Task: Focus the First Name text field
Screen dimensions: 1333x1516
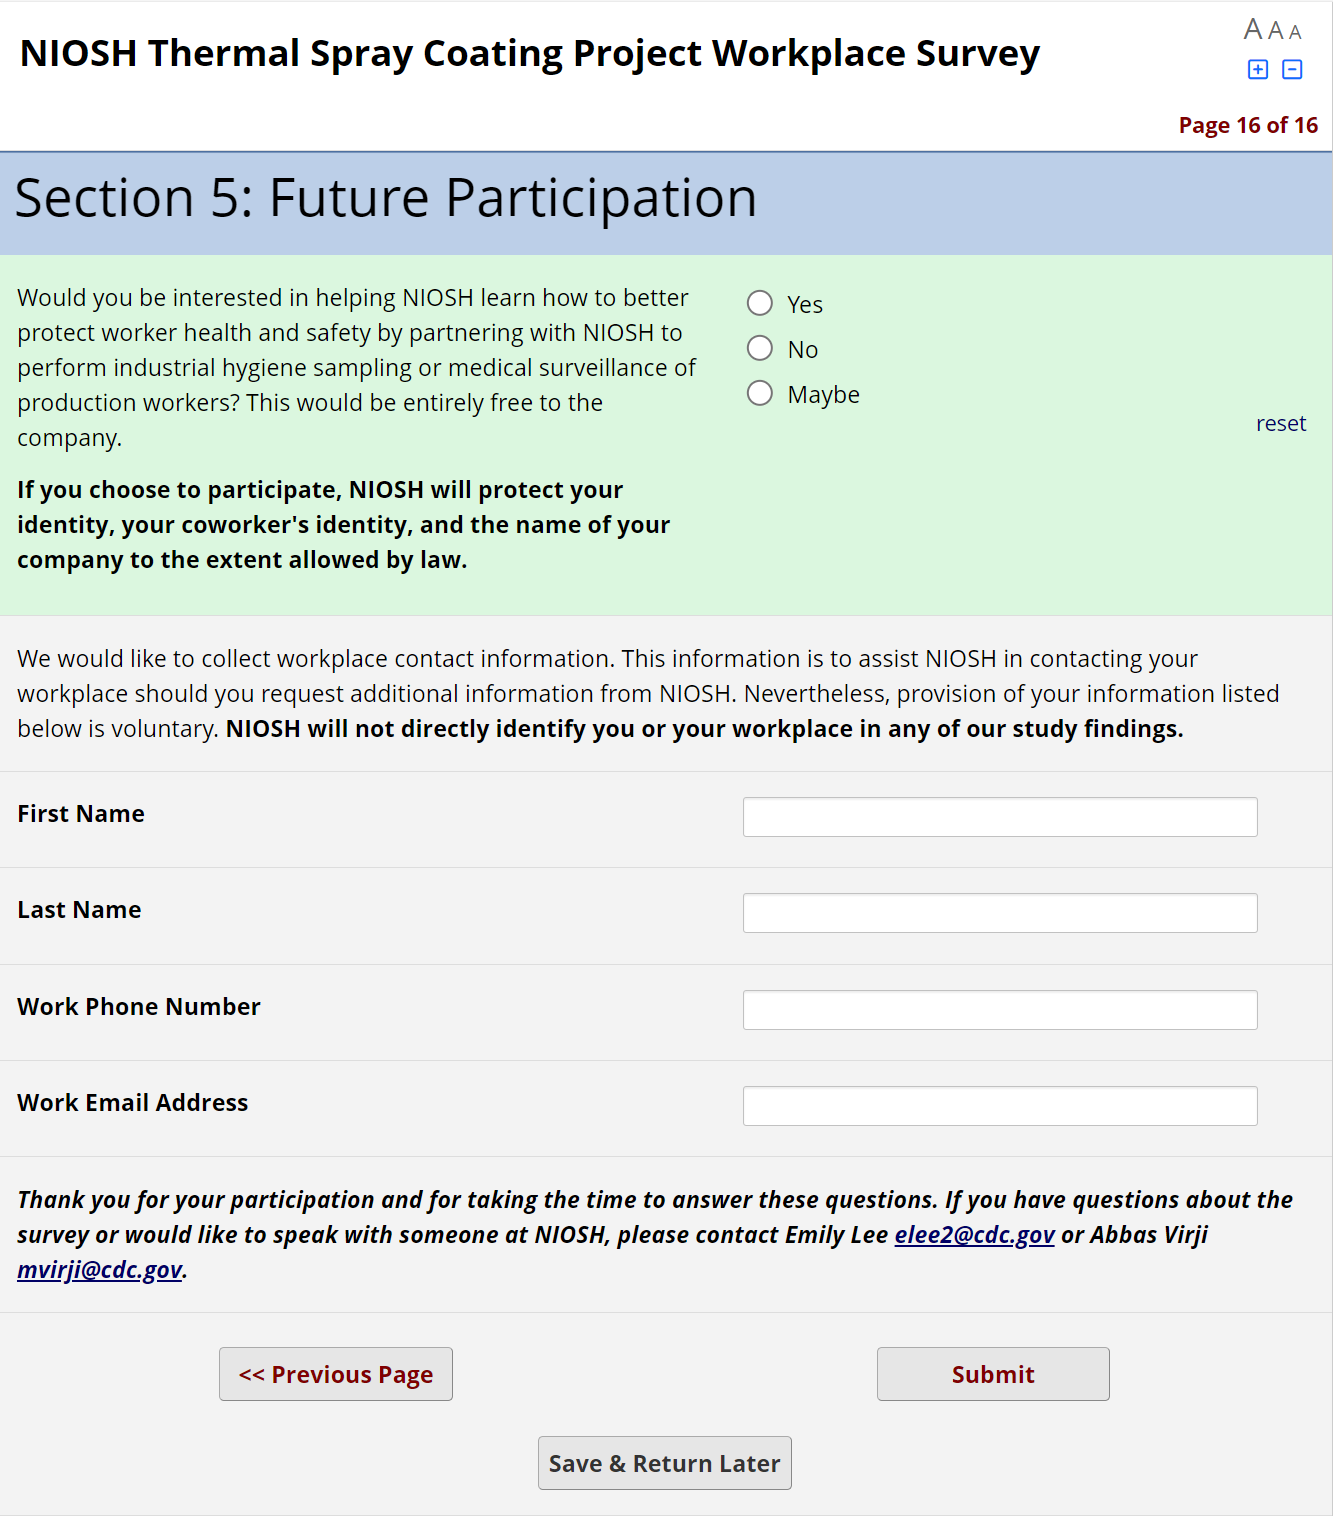Action: (999, 817)
